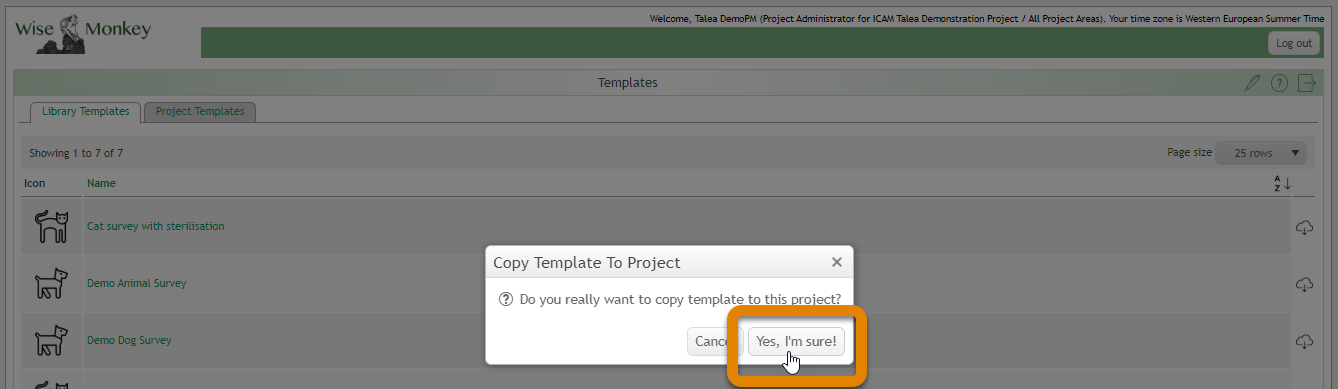Image resolution: width=1338 pixels, height=389 pixels.
Task: Confirm with Yes, I'm sure! button
Action: [x=796, y=341]
